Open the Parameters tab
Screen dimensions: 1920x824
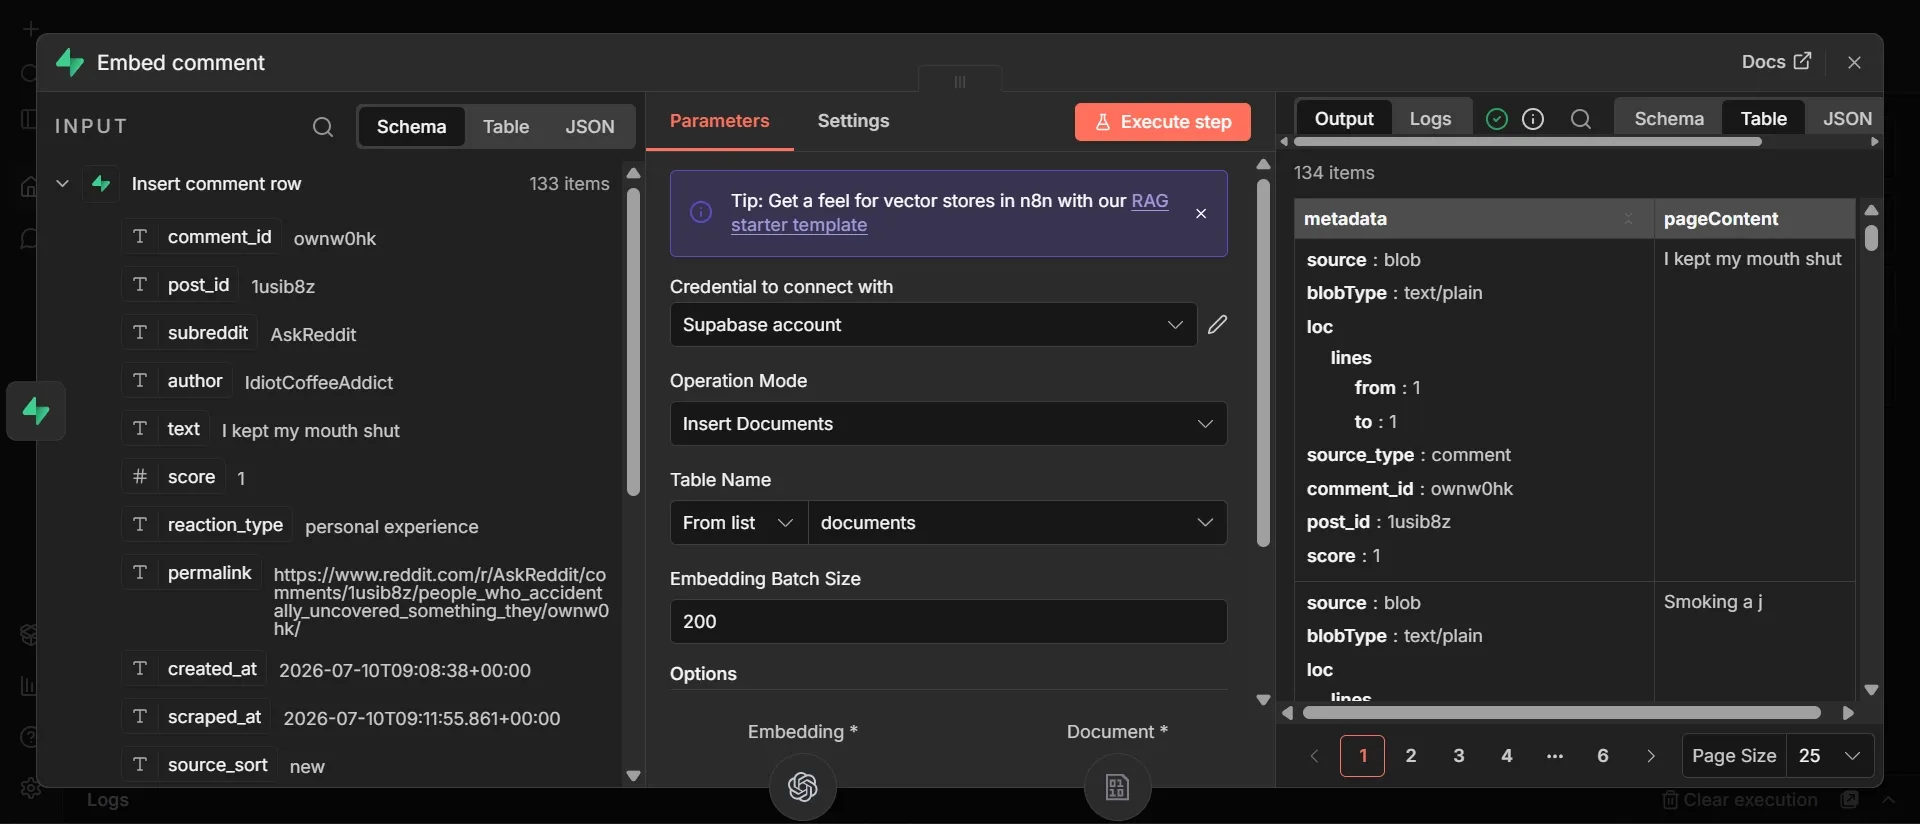[720, 121]
